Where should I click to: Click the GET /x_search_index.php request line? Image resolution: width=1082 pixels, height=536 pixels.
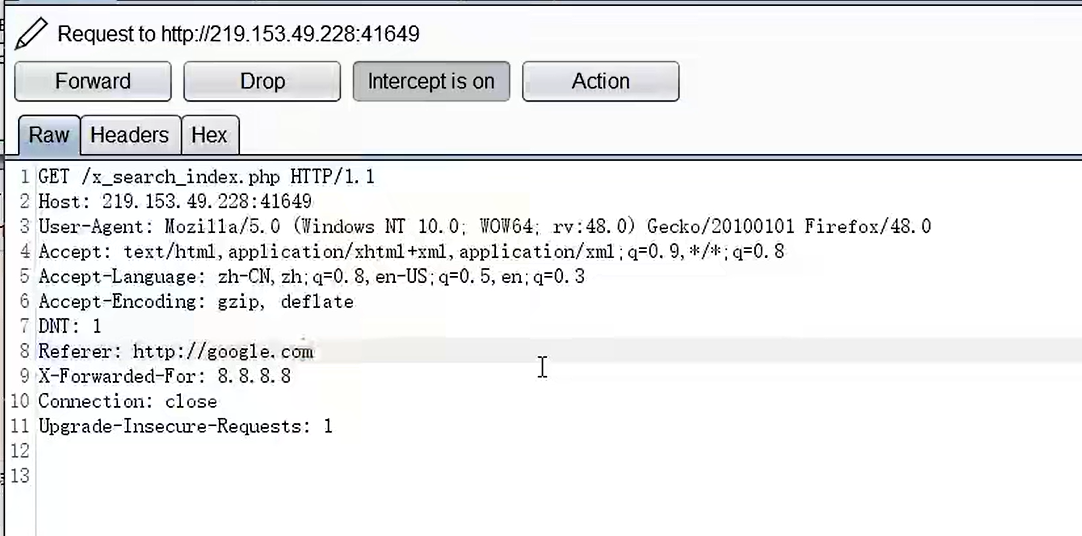click(x=206, y=177)
